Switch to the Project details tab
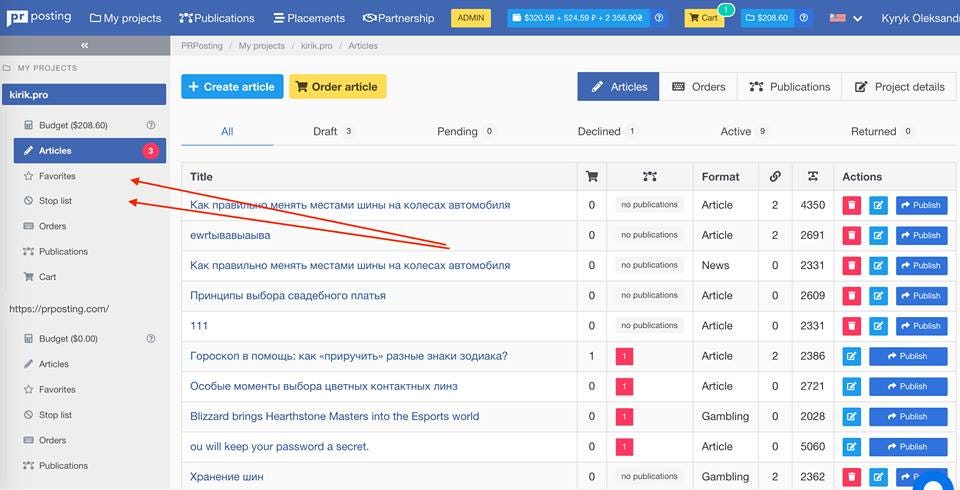The width and height of the screenshot is (960, 490). click(x=899, y=86)
